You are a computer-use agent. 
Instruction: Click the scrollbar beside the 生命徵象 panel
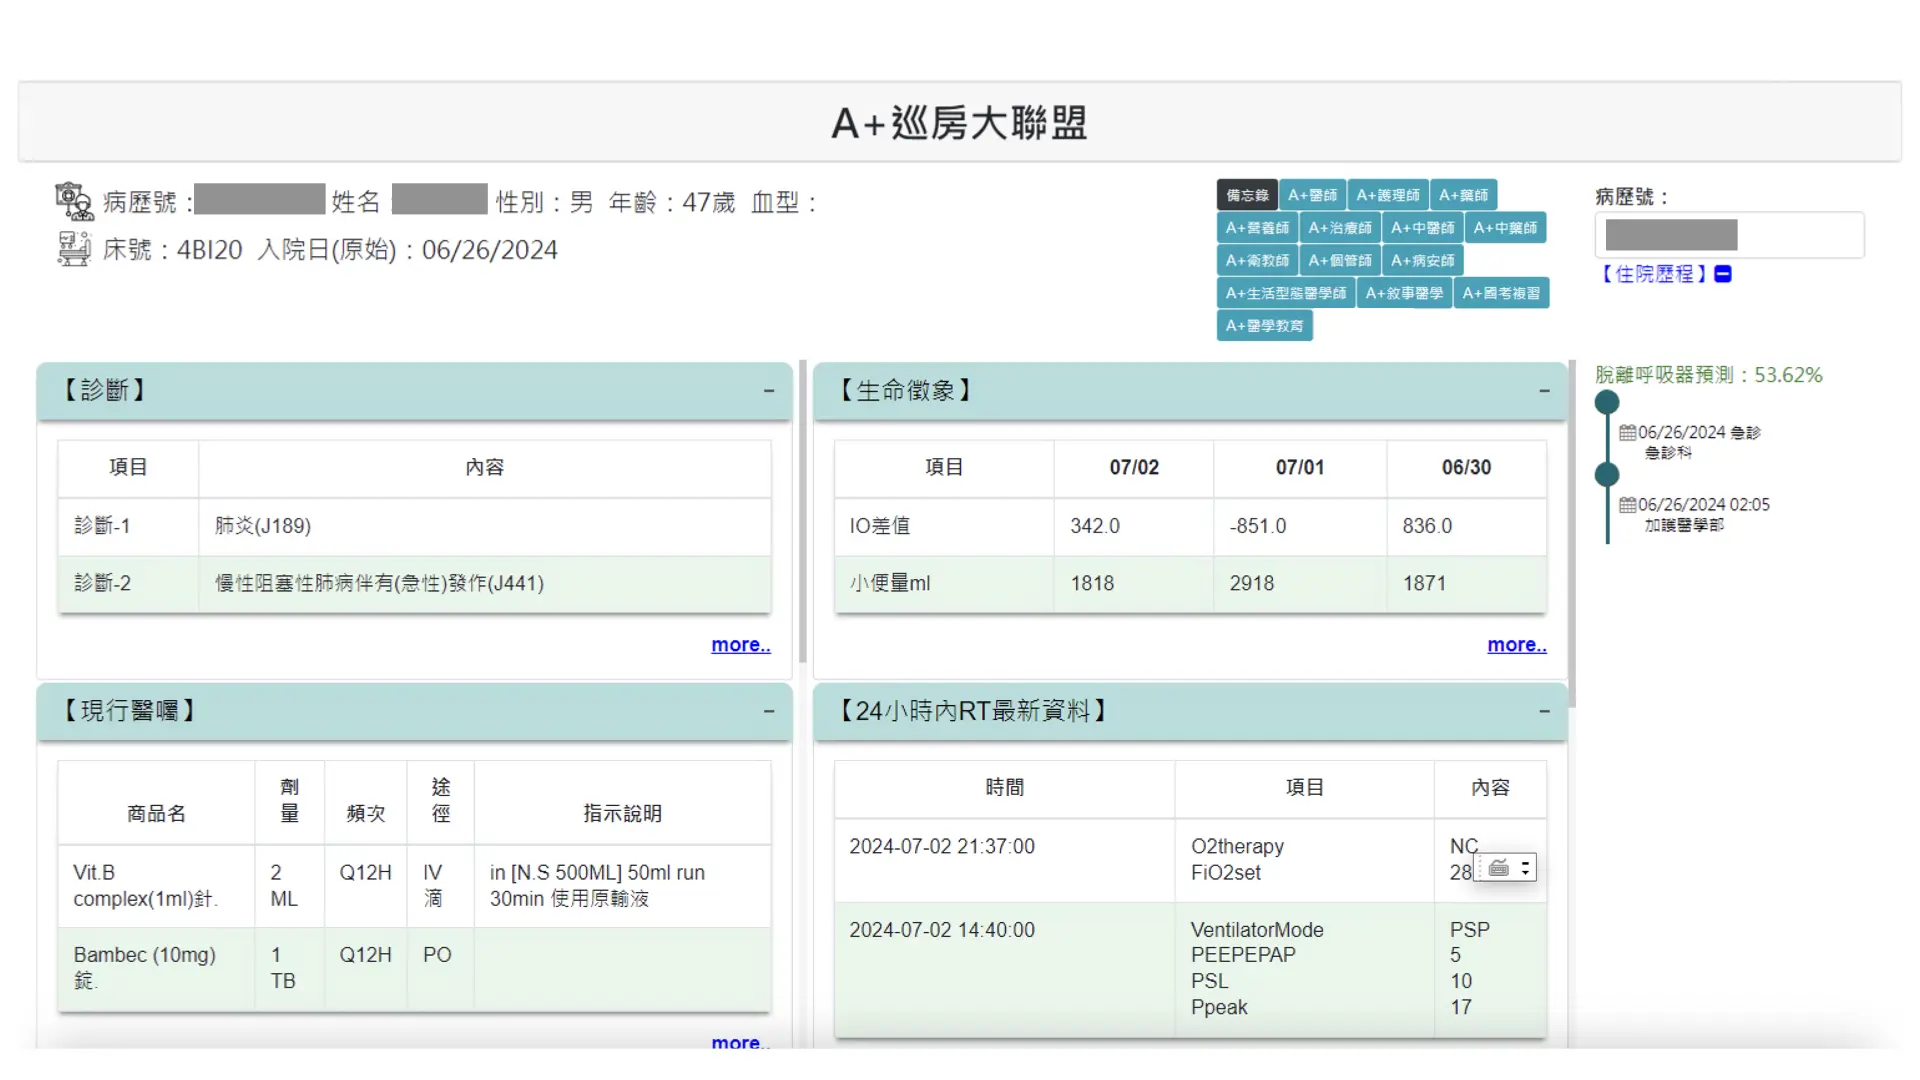click(x=1572, y=534)
